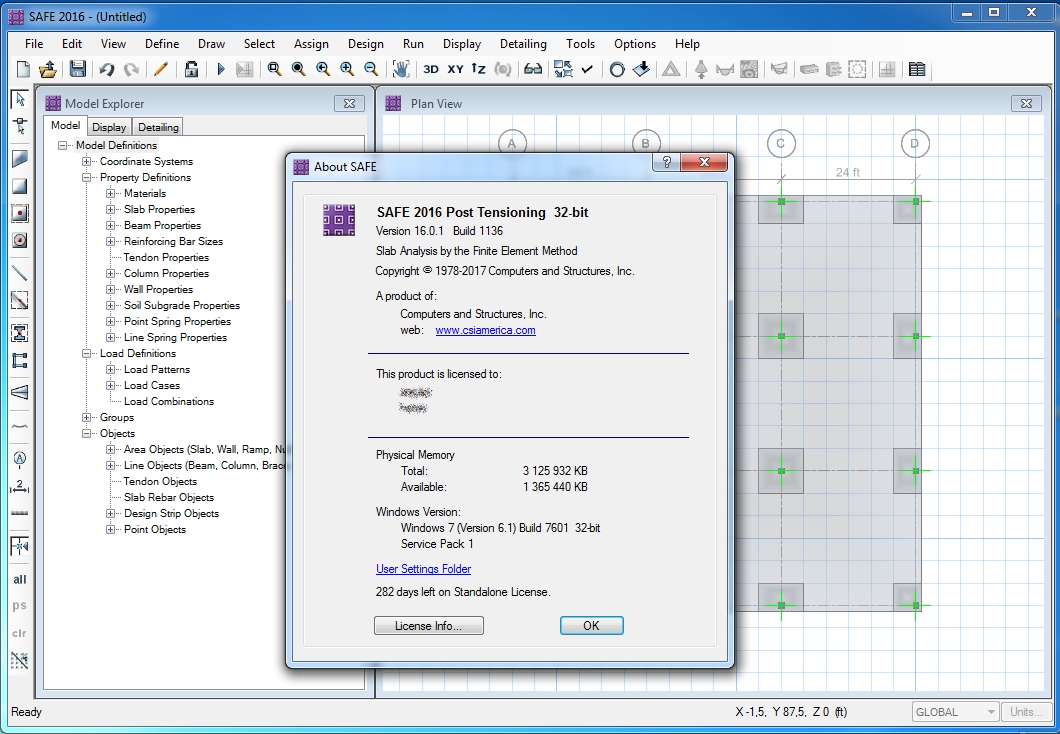The width and height of the screenshot is (1060, 734).
Task: Click OK in the About SAFE dialog
Action: pyautogui.click(x=592, y=626)
